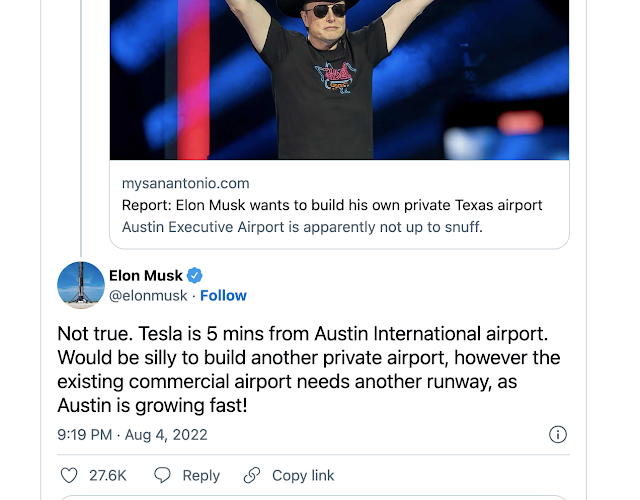The height and width of the screenshot is (500, 640).
Task: Open the 9:19 PM · Aug 4, 2022 timestamp
Action: pyautogui.click(x=132, y=435)
